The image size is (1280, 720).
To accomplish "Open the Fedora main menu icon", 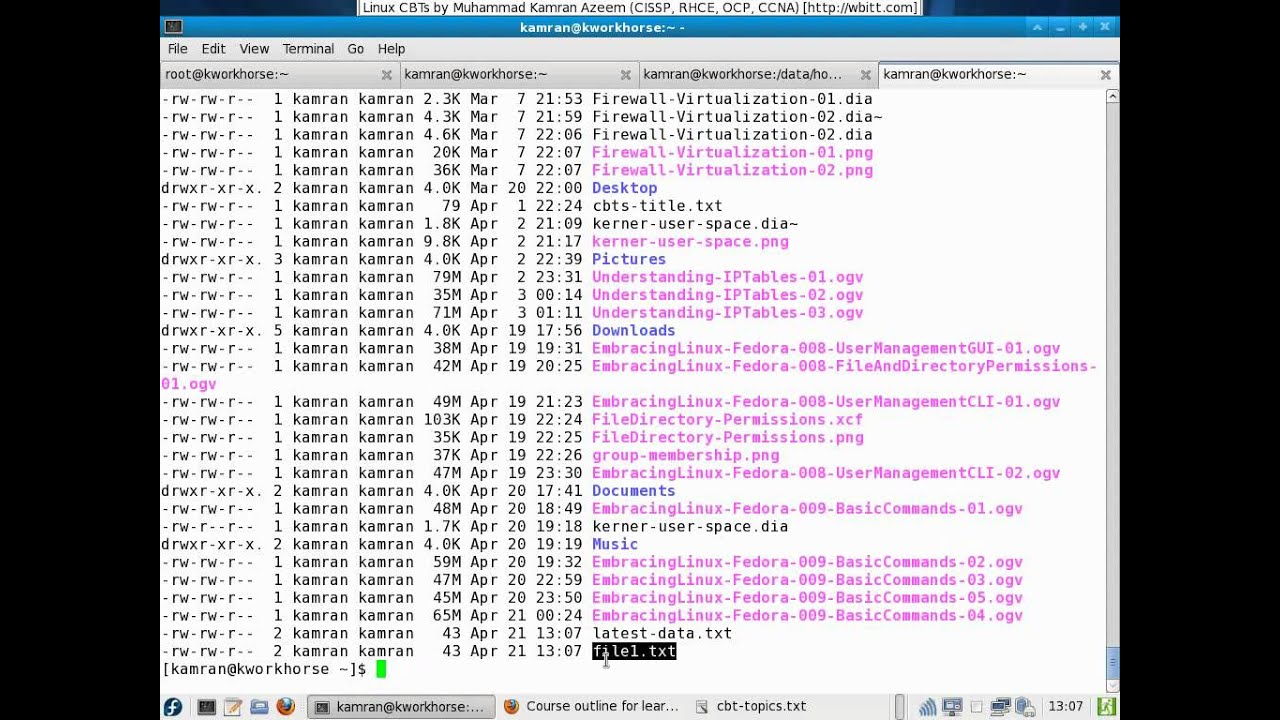I will 173,707.
